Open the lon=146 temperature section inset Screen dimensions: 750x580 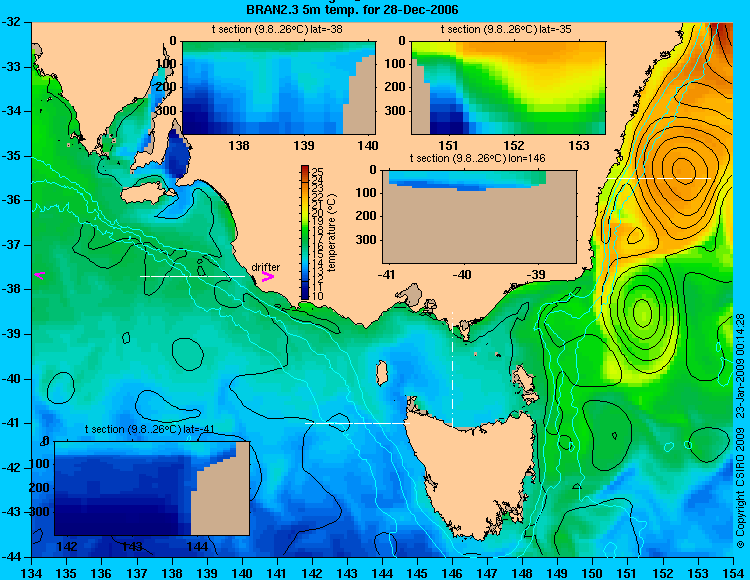479,216
